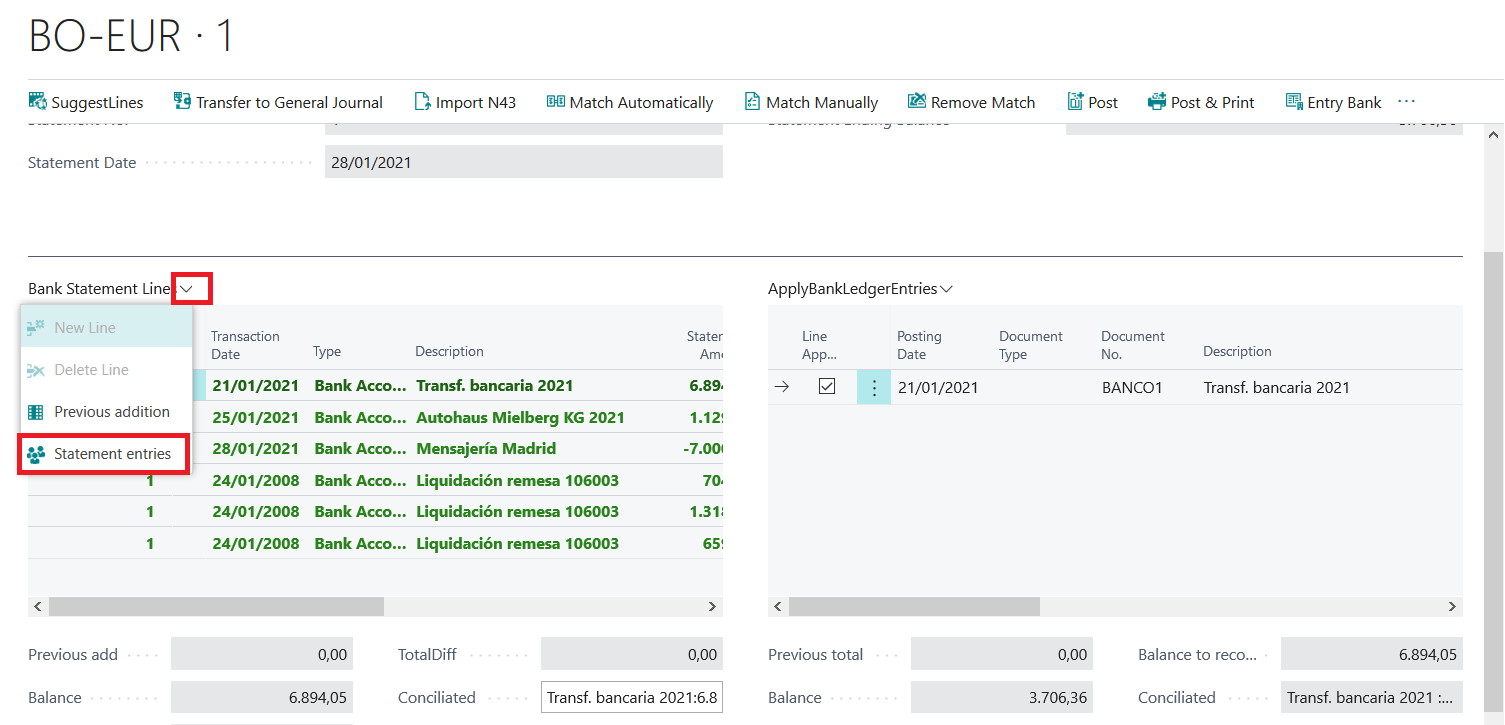This screenshot has height=725, width=1505.
Task: Click the Entry Bank icon
Action: click(1294, 101)
